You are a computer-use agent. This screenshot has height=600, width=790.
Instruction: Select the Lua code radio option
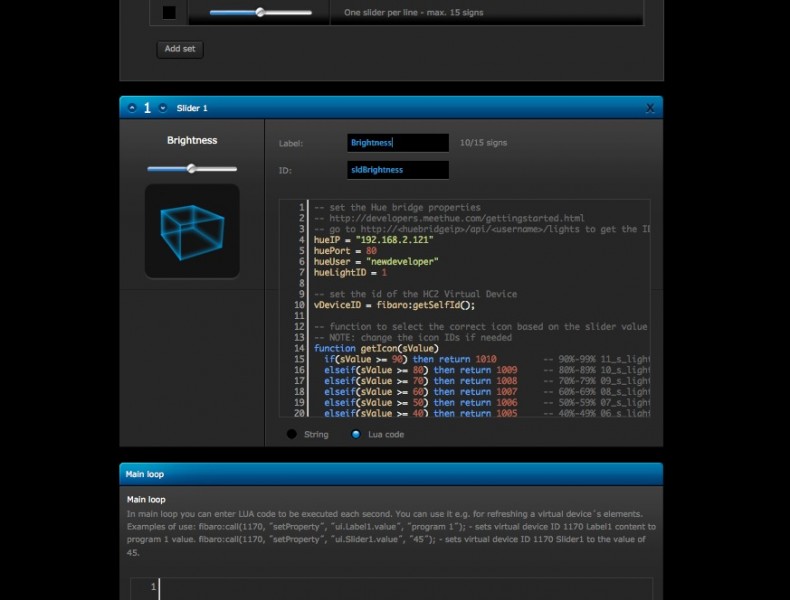click(356, 435)
